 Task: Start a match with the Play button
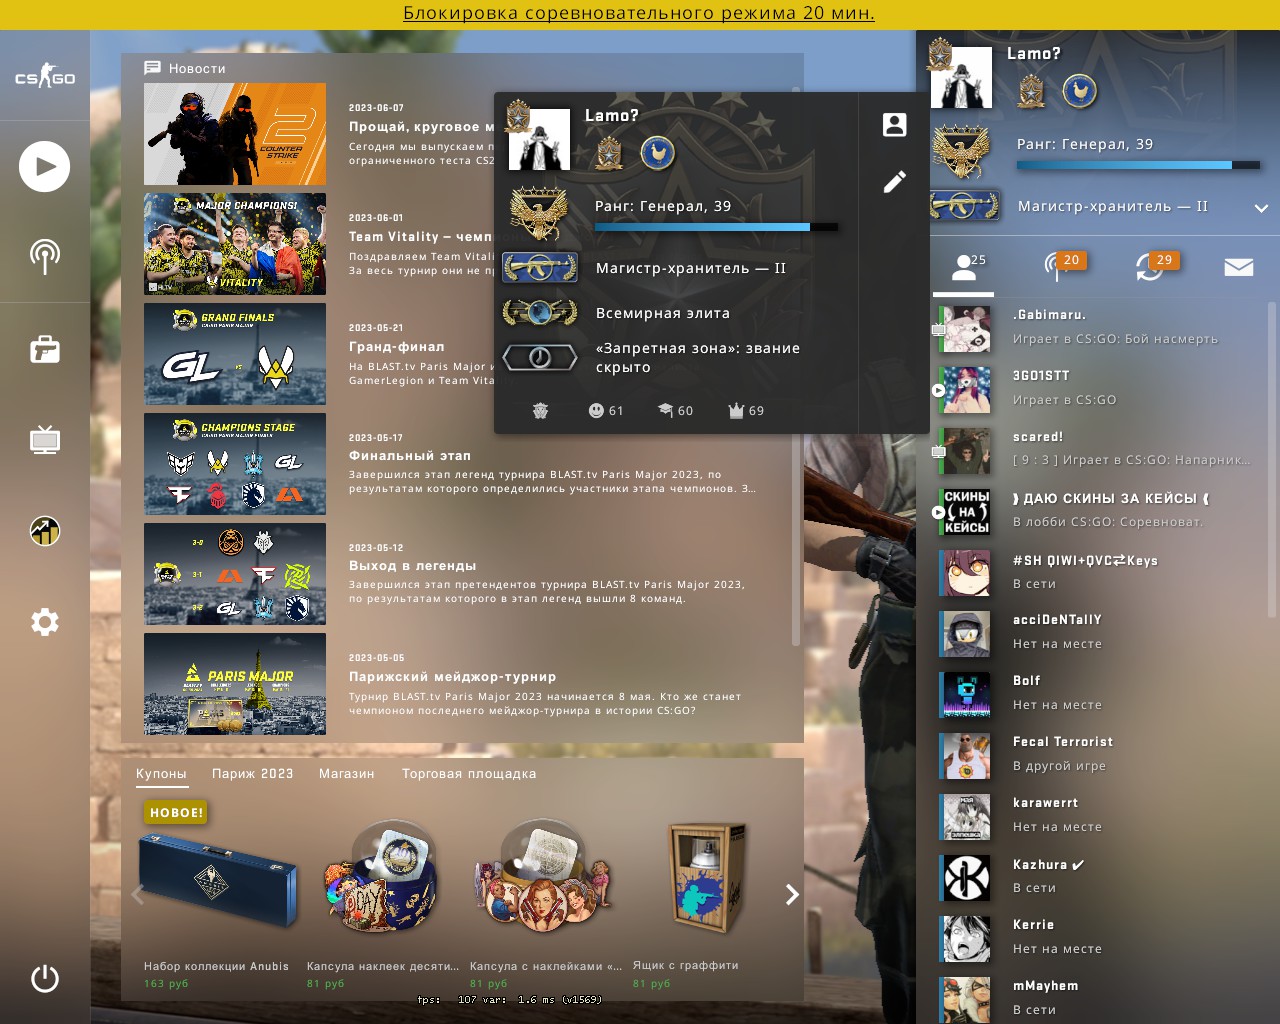(x=44, y=166)
